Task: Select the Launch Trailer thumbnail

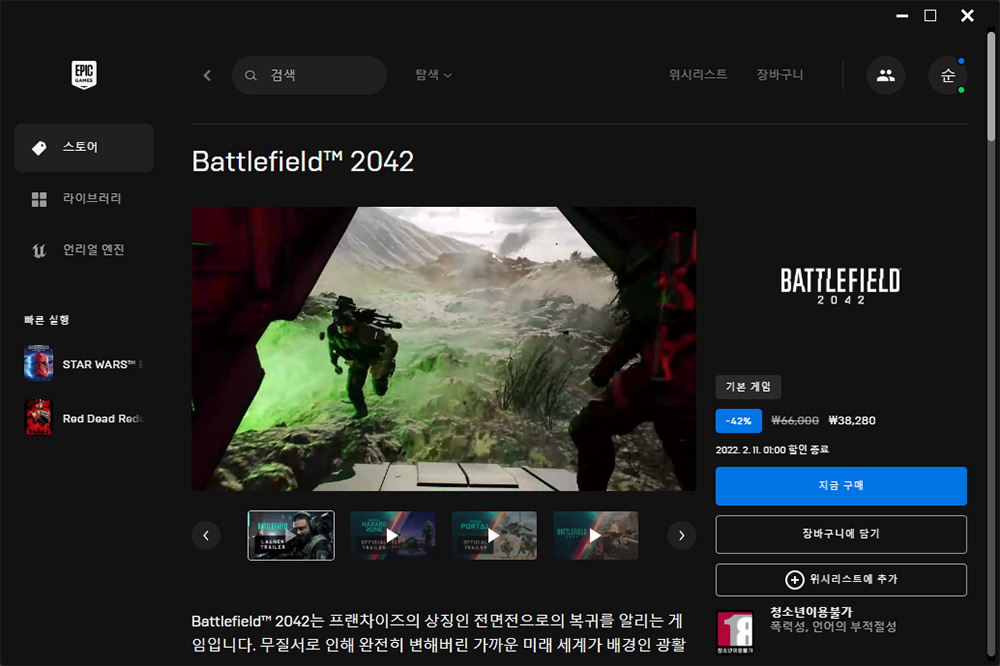Action: [x=291, y=535]
